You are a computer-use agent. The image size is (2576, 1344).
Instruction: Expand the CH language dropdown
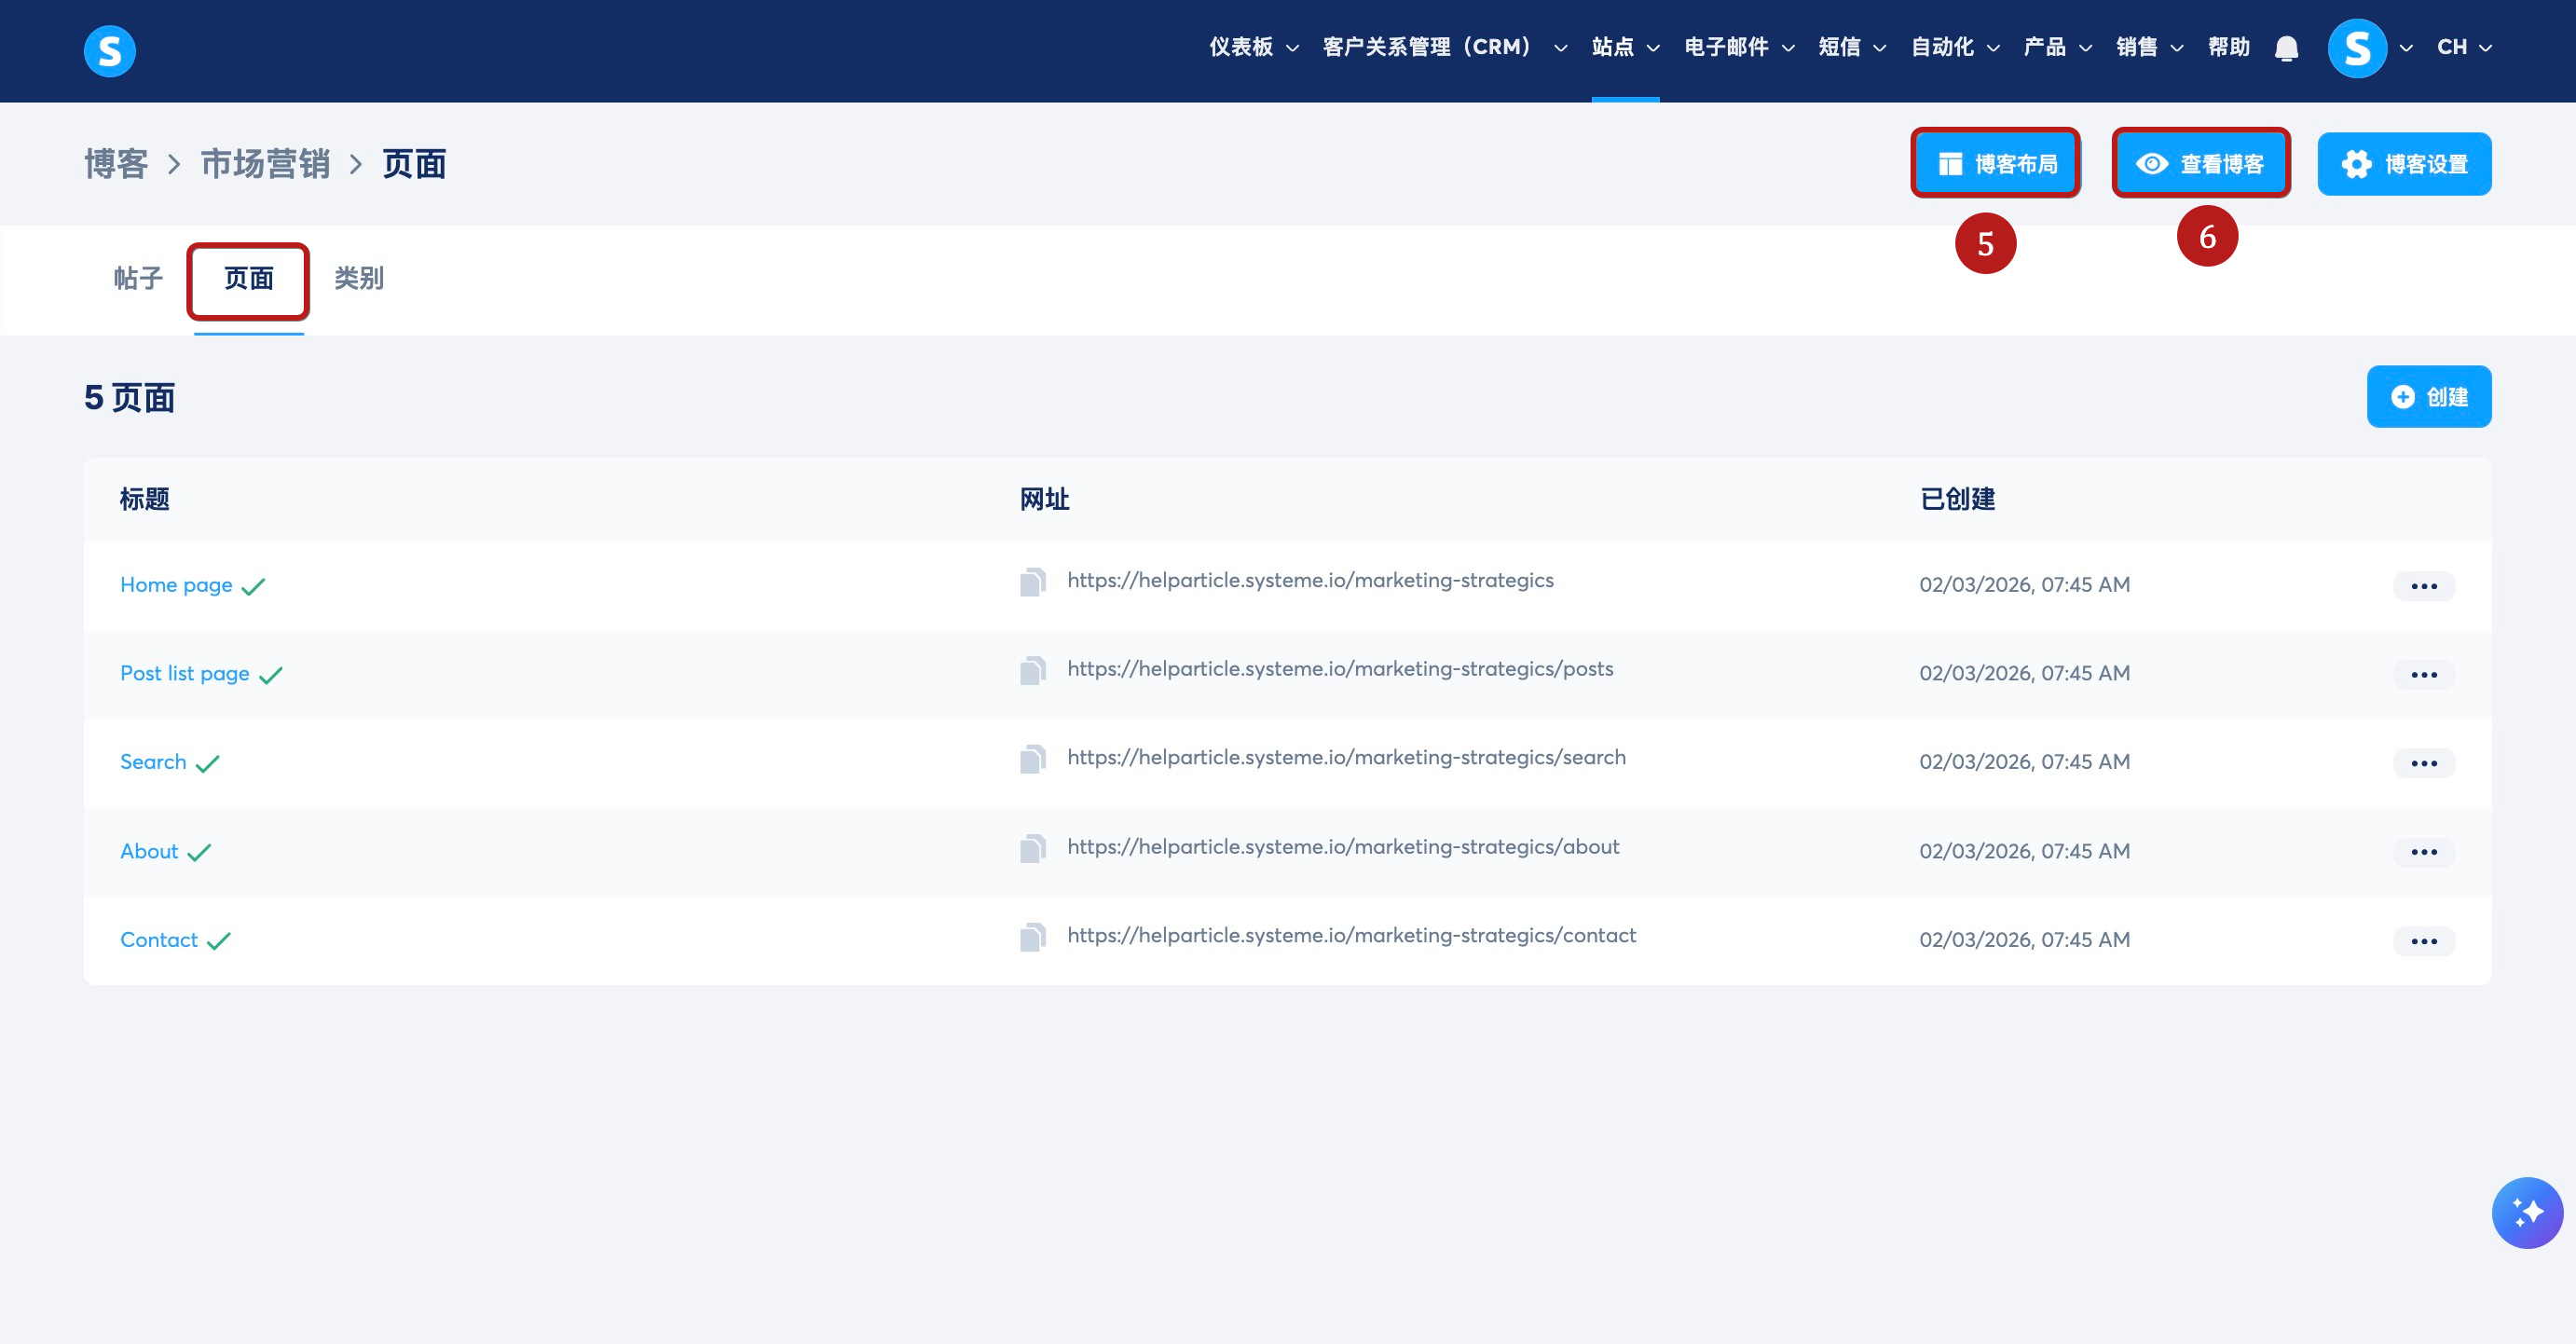(x=2463, y=47)
